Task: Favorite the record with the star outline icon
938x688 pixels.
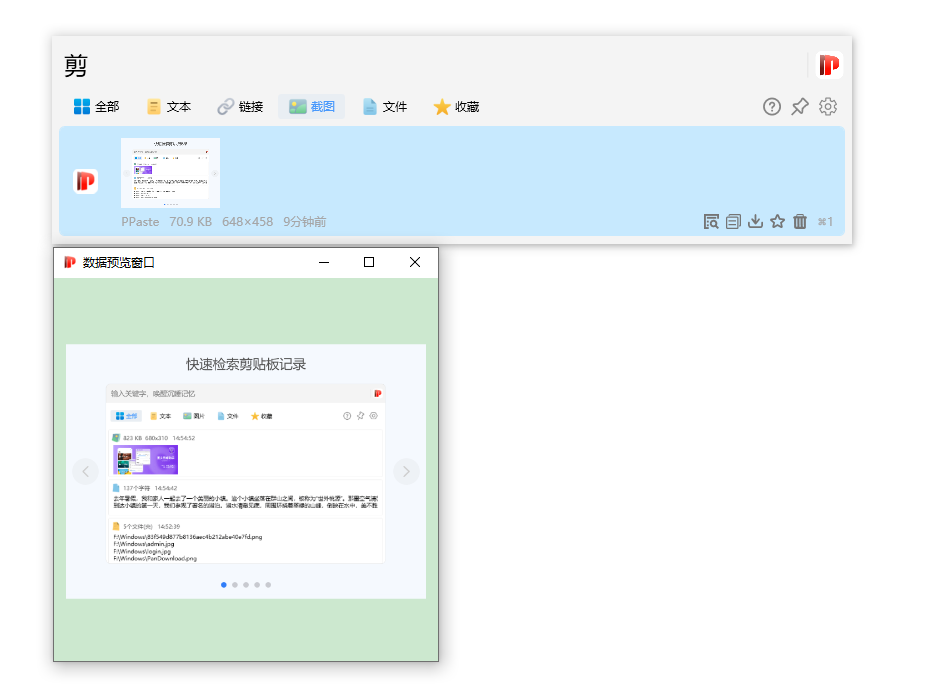Action: (778, 221)
